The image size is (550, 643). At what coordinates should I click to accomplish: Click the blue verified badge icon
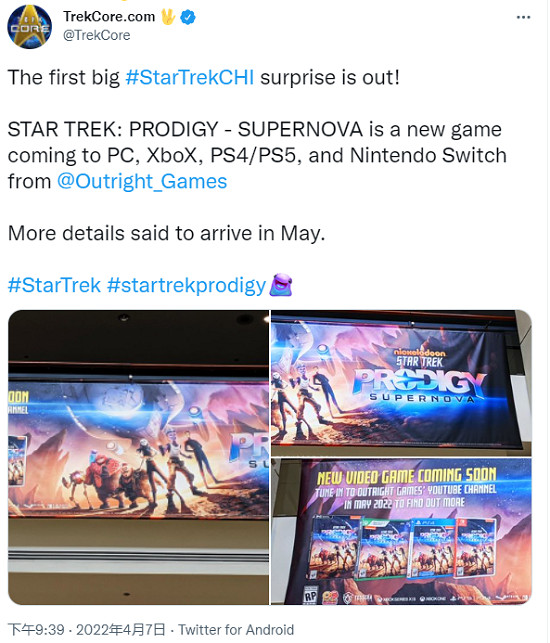coord(188,17)
